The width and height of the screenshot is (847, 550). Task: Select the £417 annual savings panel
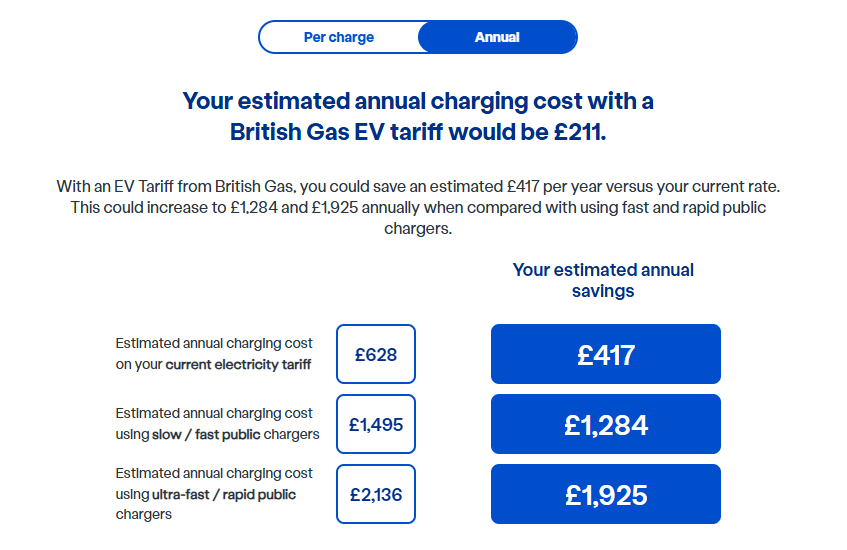[x=606, y=354]
